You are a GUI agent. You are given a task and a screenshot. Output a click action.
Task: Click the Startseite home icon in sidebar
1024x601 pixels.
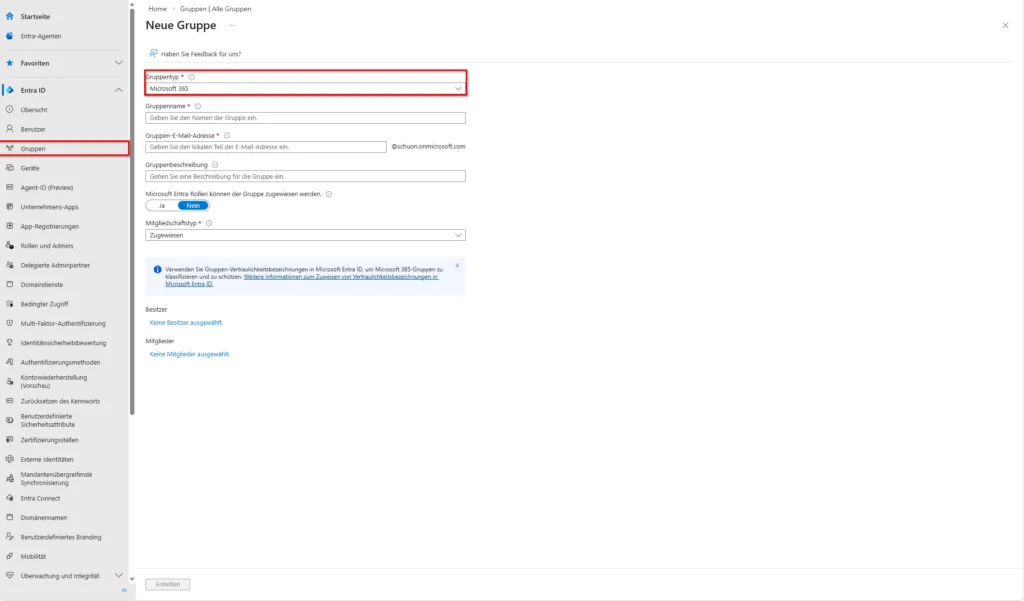click(9, 17)
